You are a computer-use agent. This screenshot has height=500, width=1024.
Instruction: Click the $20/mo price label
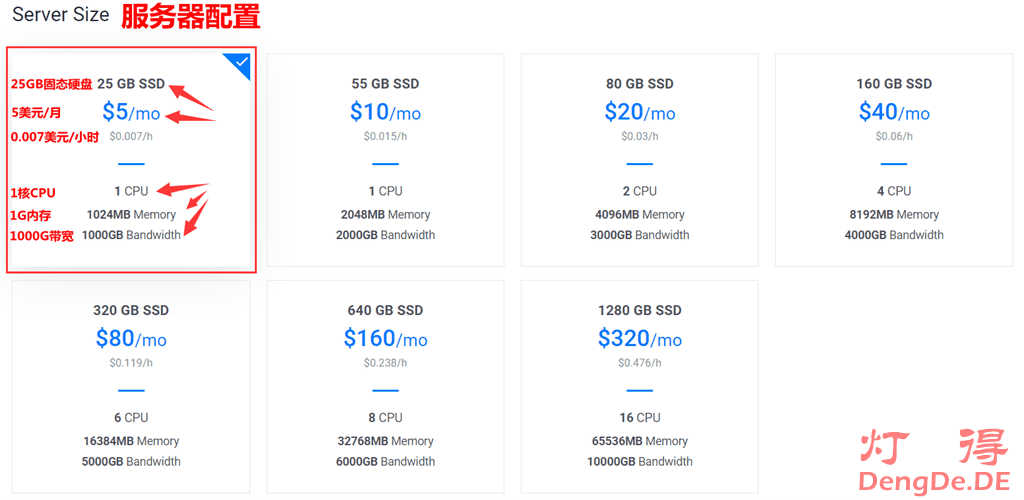[x=639, y=112]
